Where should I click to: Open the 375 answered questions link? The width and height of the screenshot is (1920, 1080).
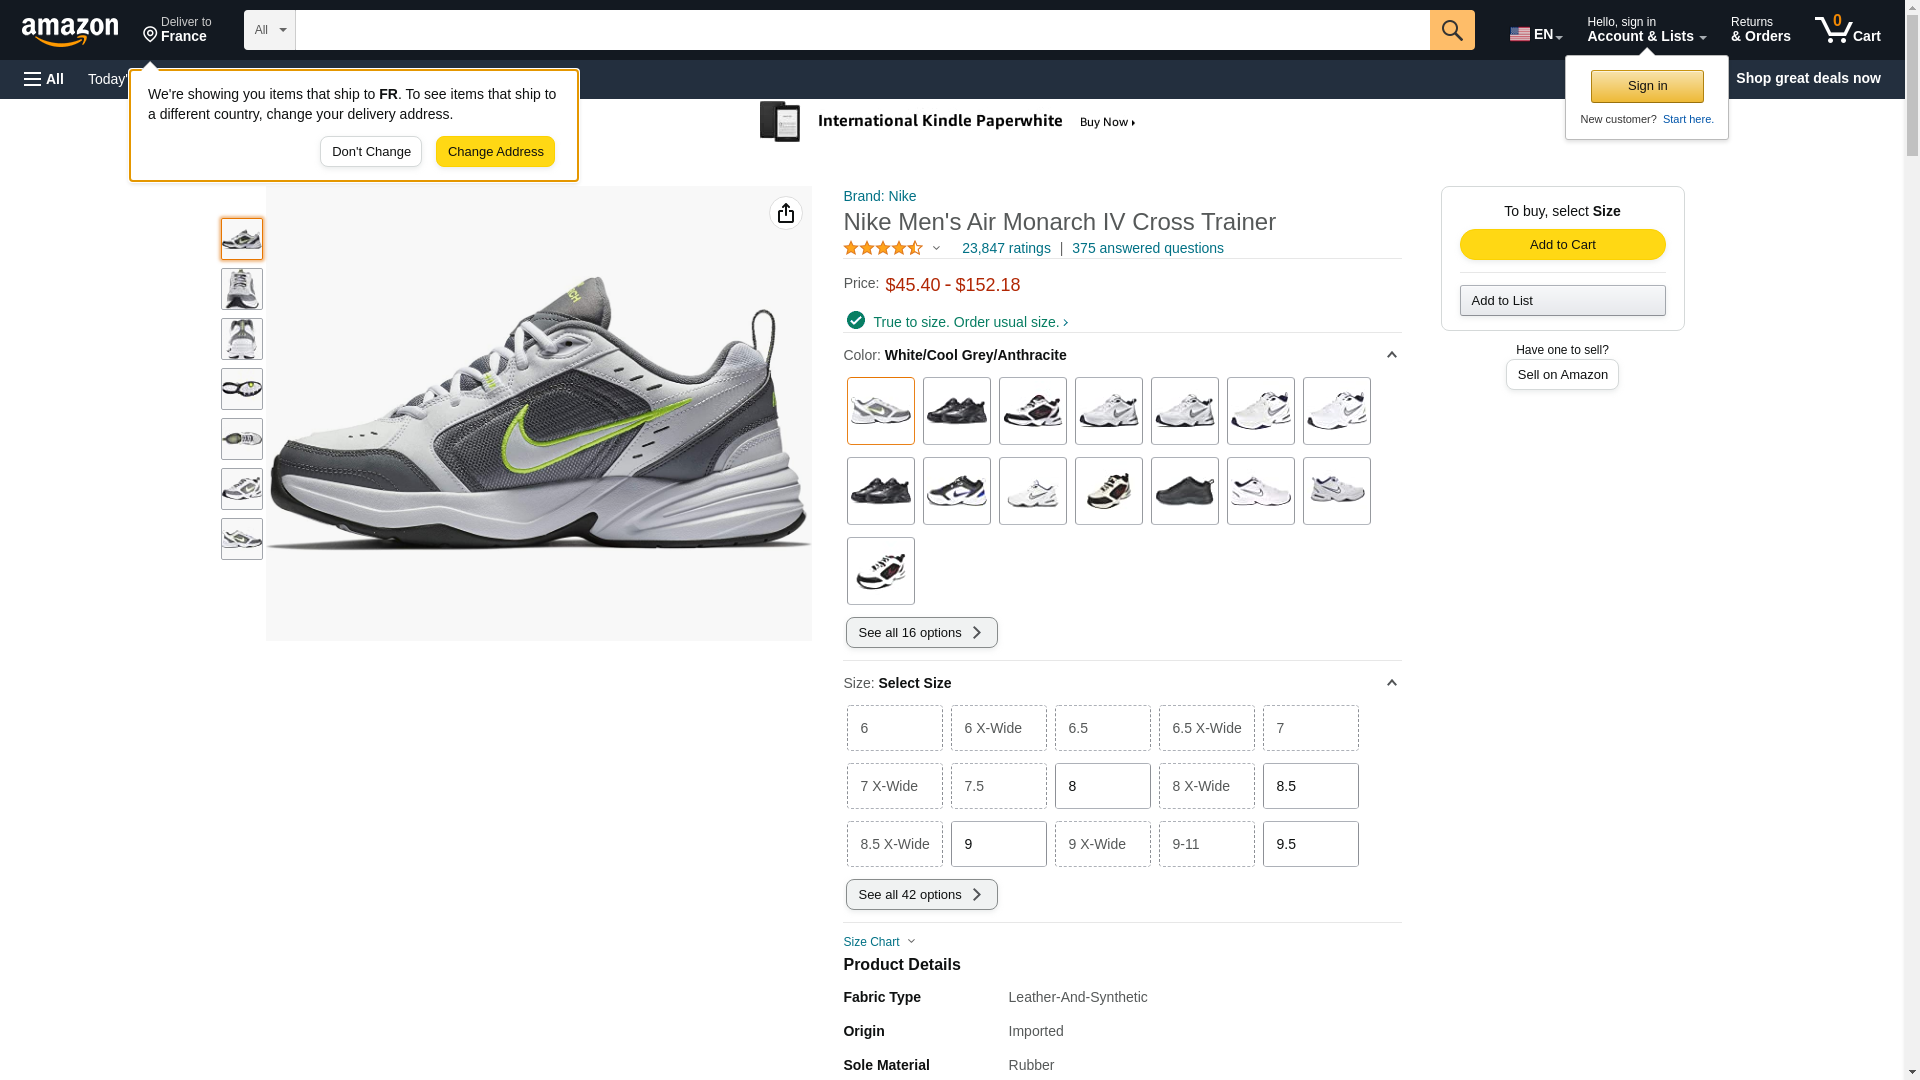1147,248
